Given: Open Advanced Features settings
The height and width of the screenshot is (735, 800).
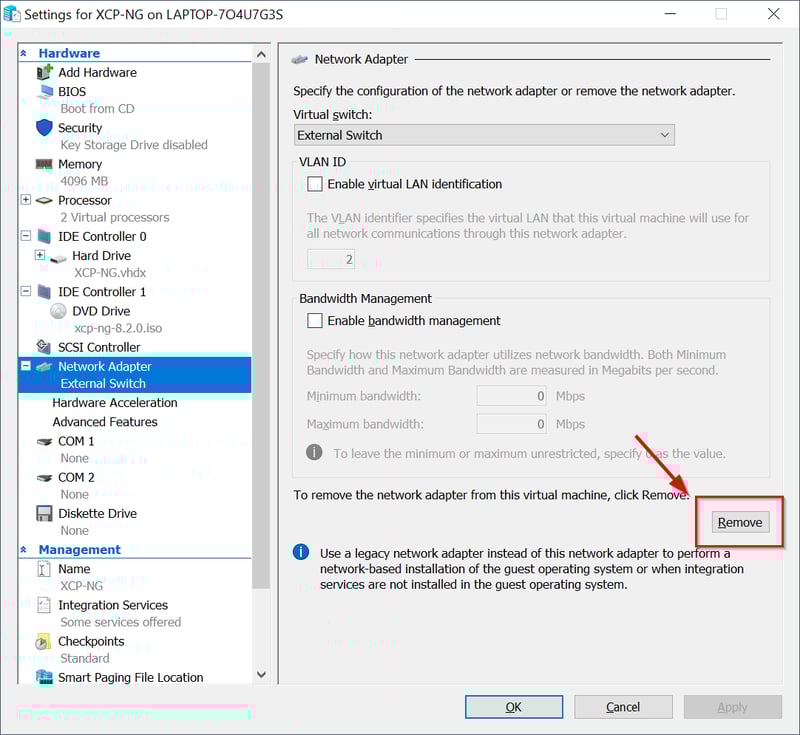Looking at the screenshot, I should point(105,421).
